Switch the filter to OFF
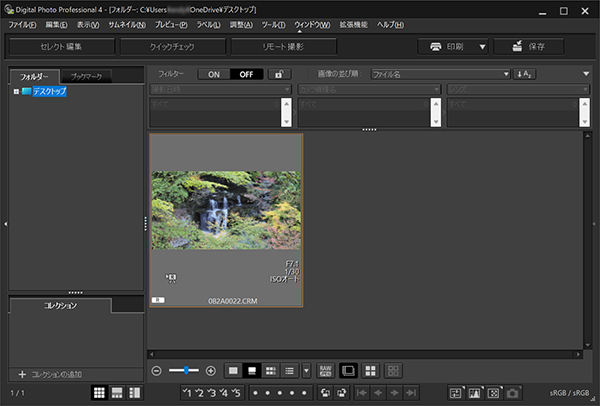Image resolution: width=600 pixels, height=406 pixels. pos(244,74)
